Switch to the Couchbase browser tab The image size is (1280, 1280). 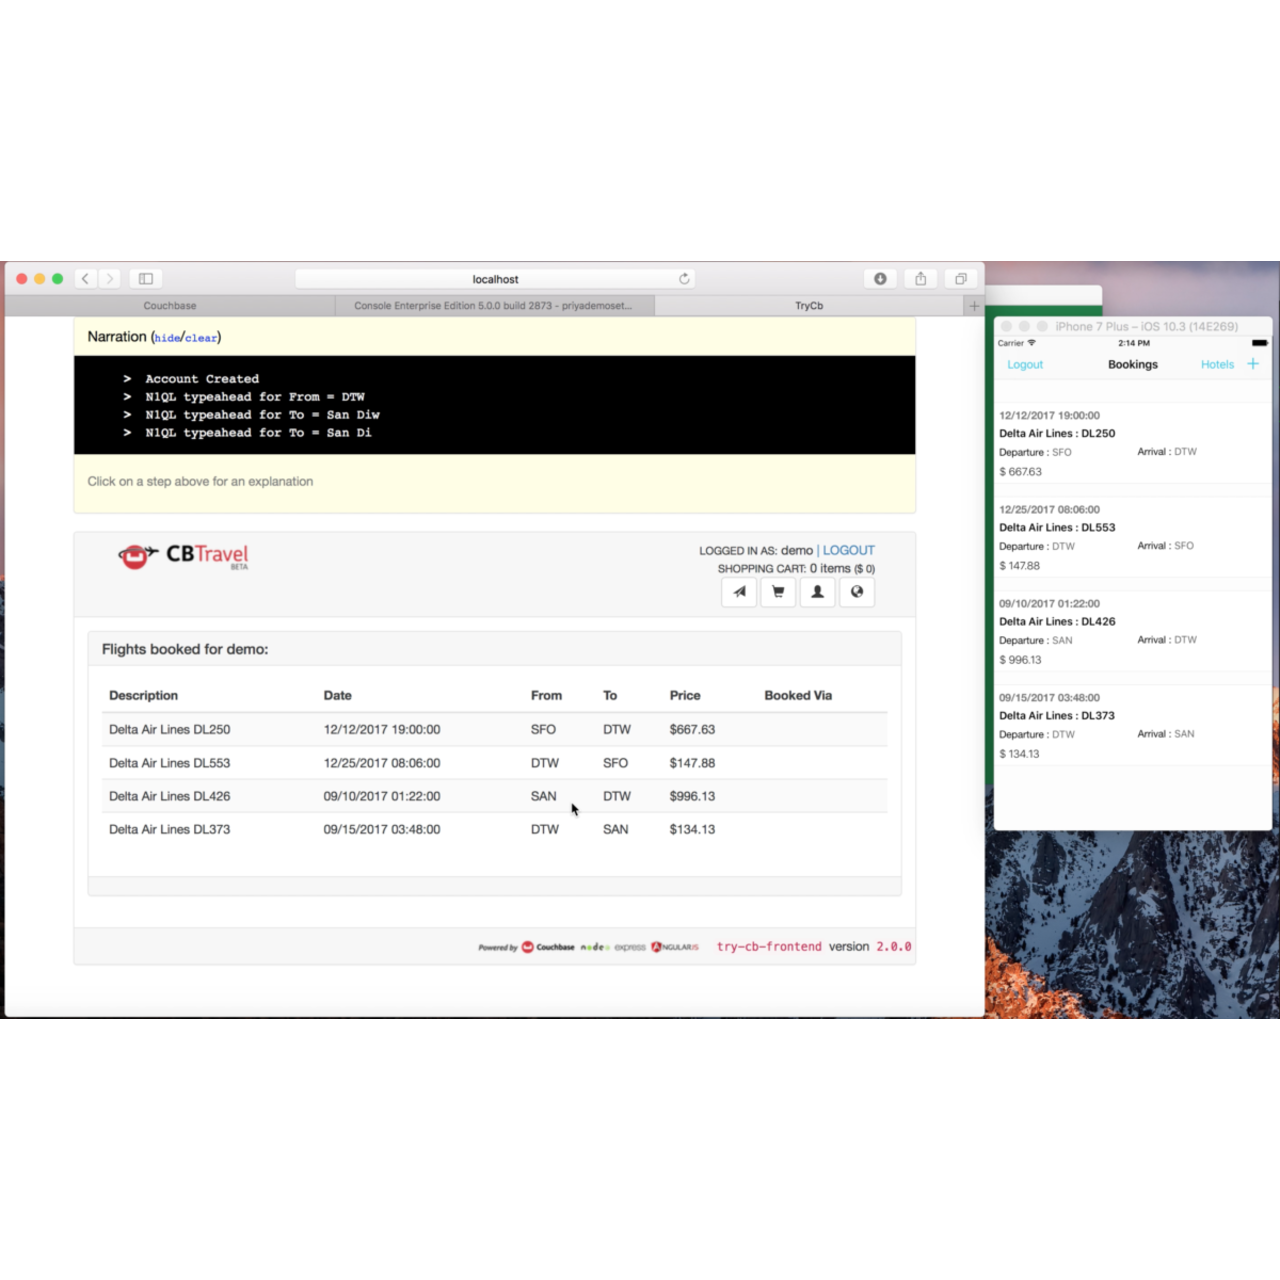pos(169,305)
